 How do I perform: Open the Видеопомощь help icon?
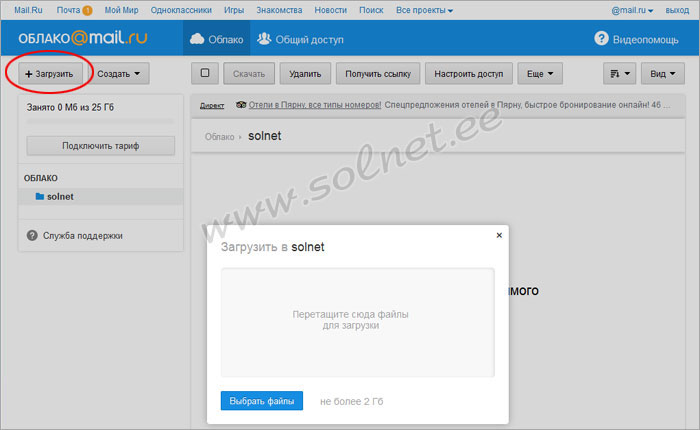(602, 39)
